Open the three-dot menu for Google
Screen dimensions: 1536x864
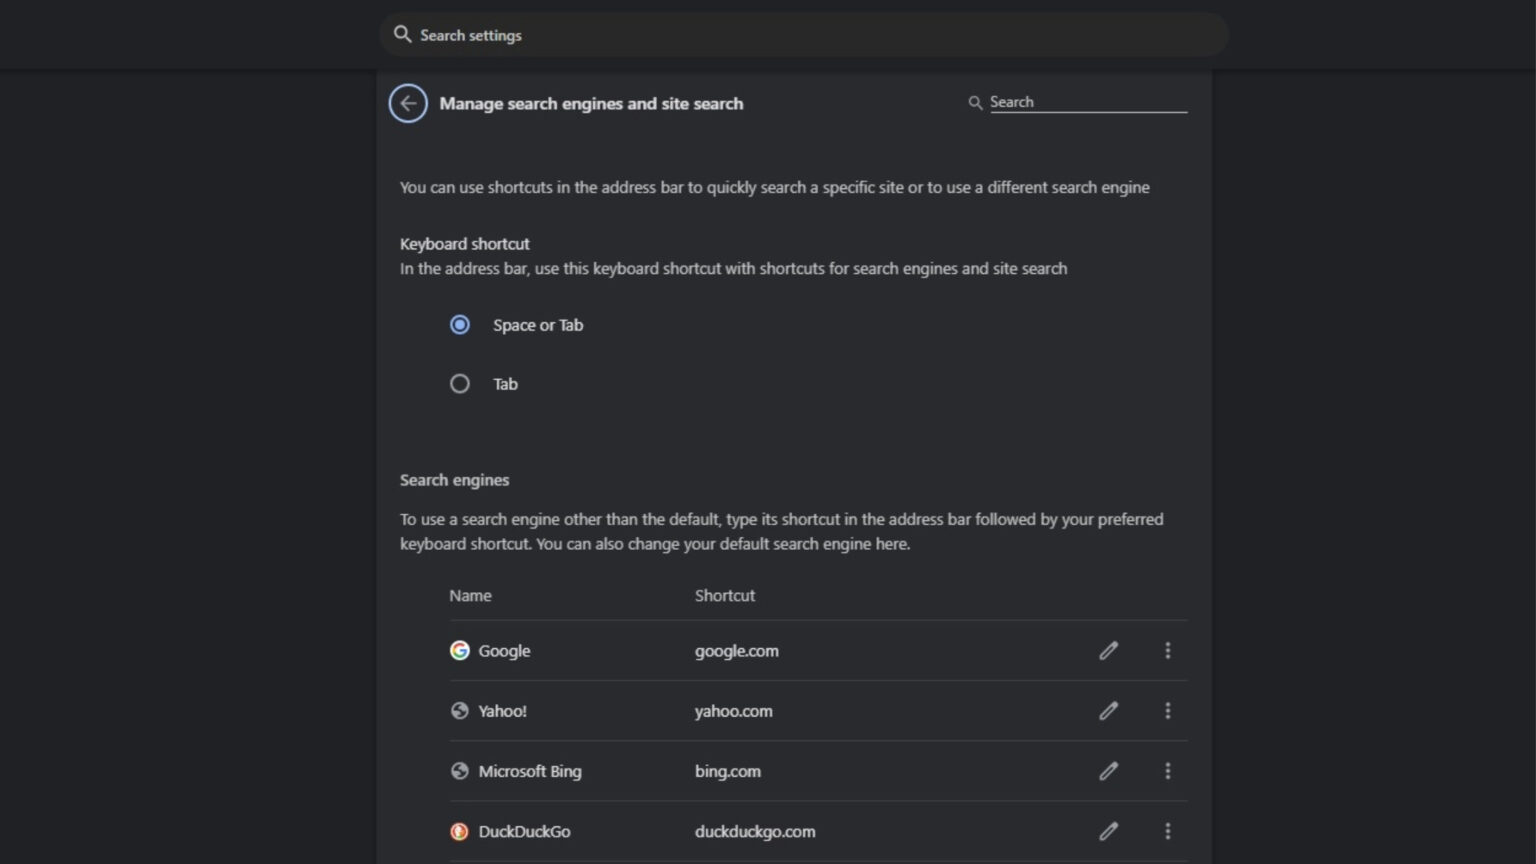coord(1168,650)
